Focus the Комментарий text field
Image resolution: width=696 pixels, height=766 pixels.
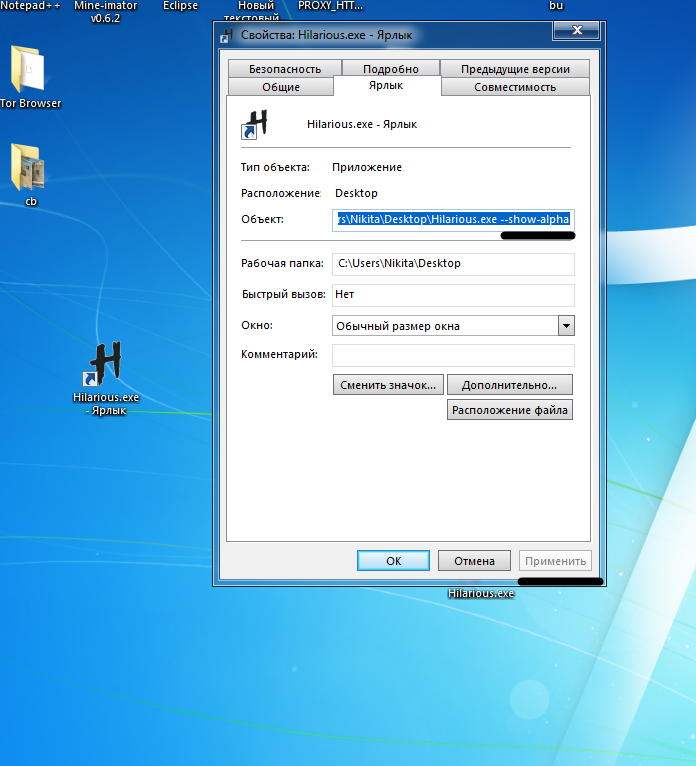[x=453, y=355]
